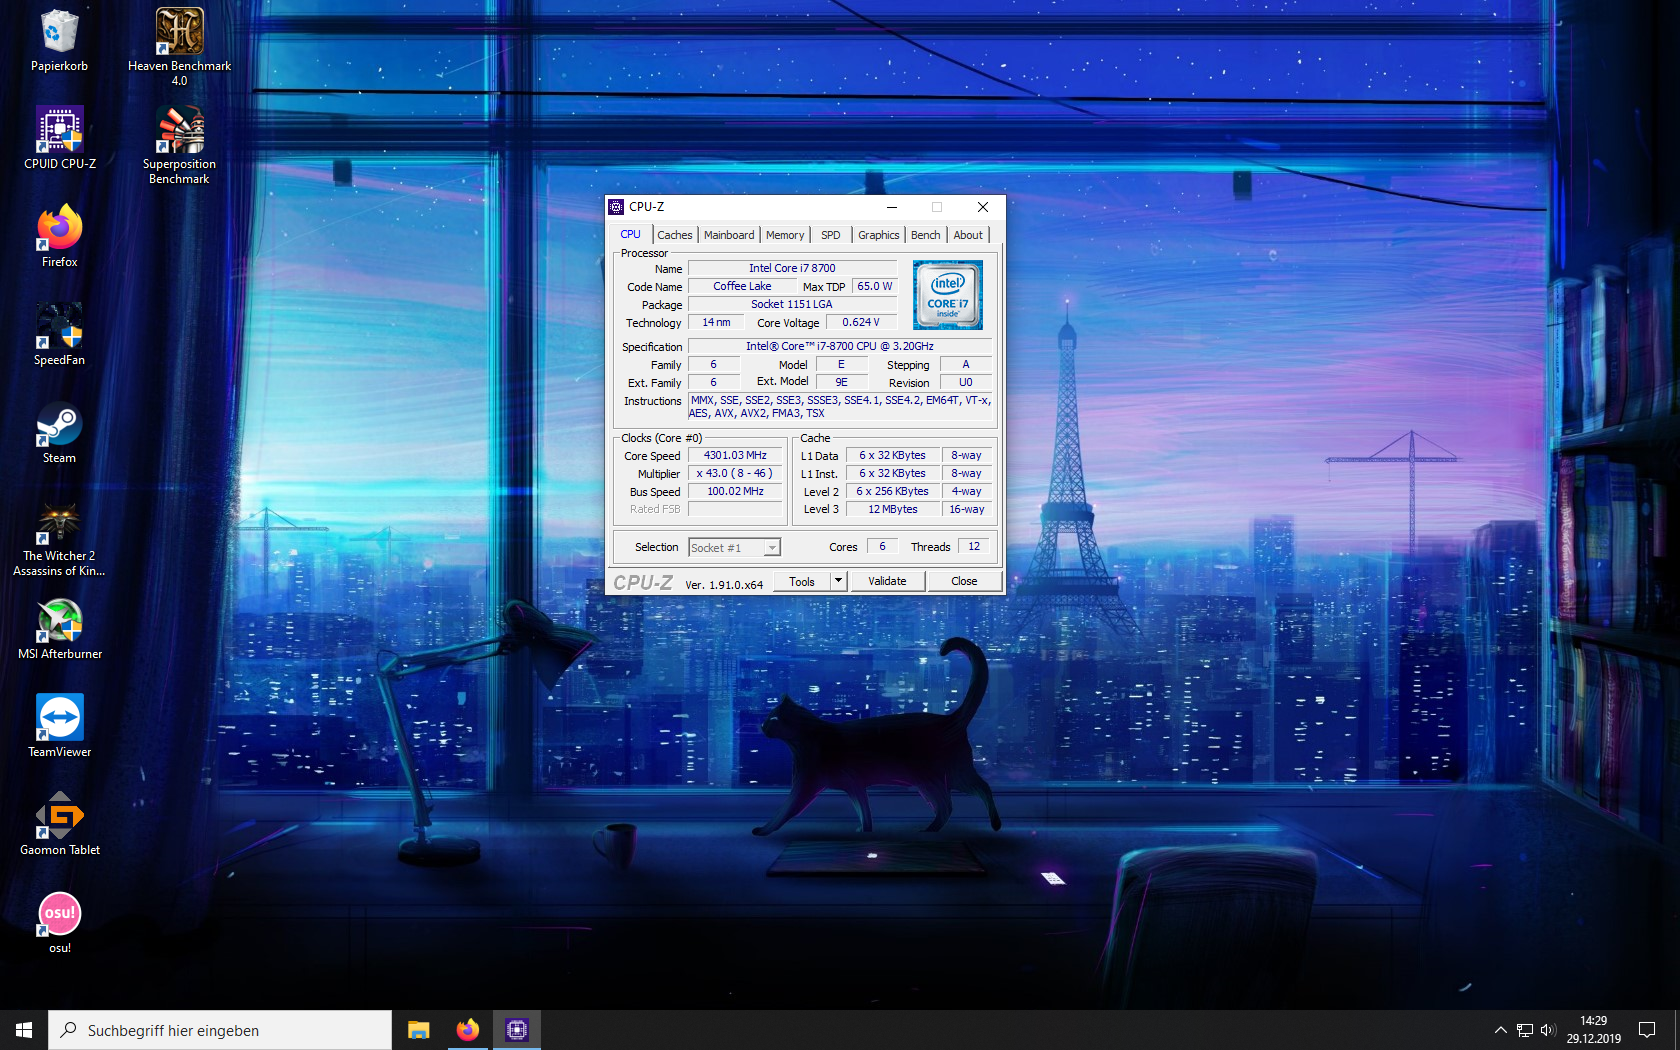This screenshot has height=1050, width=1680.
Task: Click the Close button in CPU-Z
Action: 964,581
